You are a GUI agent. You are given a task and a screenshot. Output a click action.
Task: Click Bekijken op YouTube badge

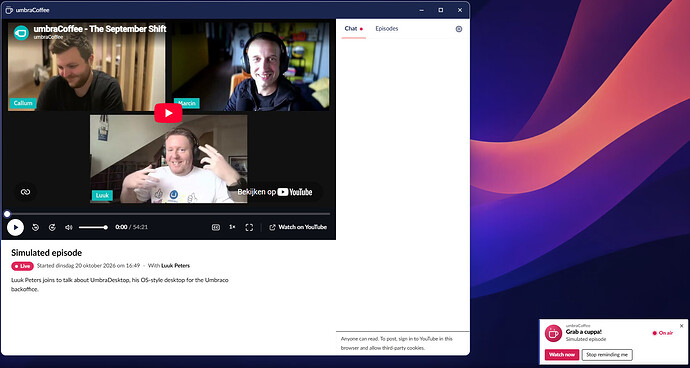pyautogui.click(x=275, y=192)
